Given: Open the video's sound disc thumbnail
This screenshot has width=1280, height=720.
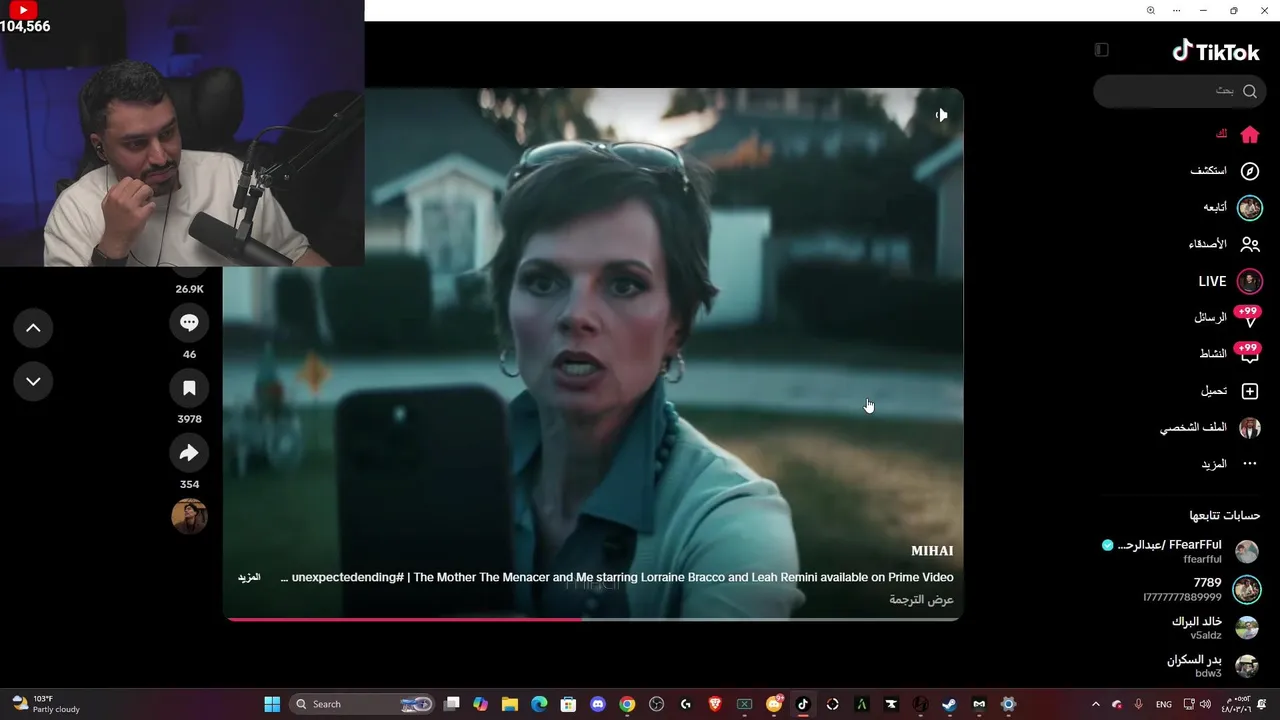Looking at the screenshot, I should [x=189, y=516].
